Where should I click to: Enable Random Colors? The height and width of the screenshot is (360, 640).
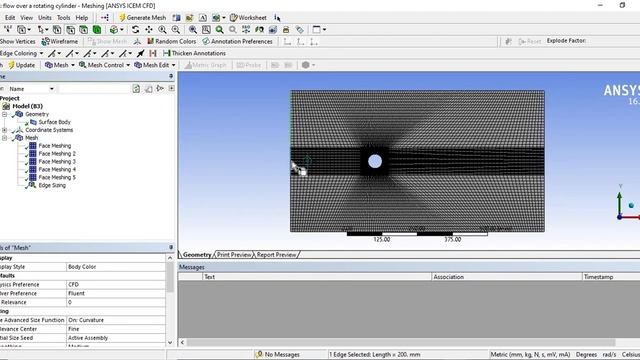pos(171,41)
